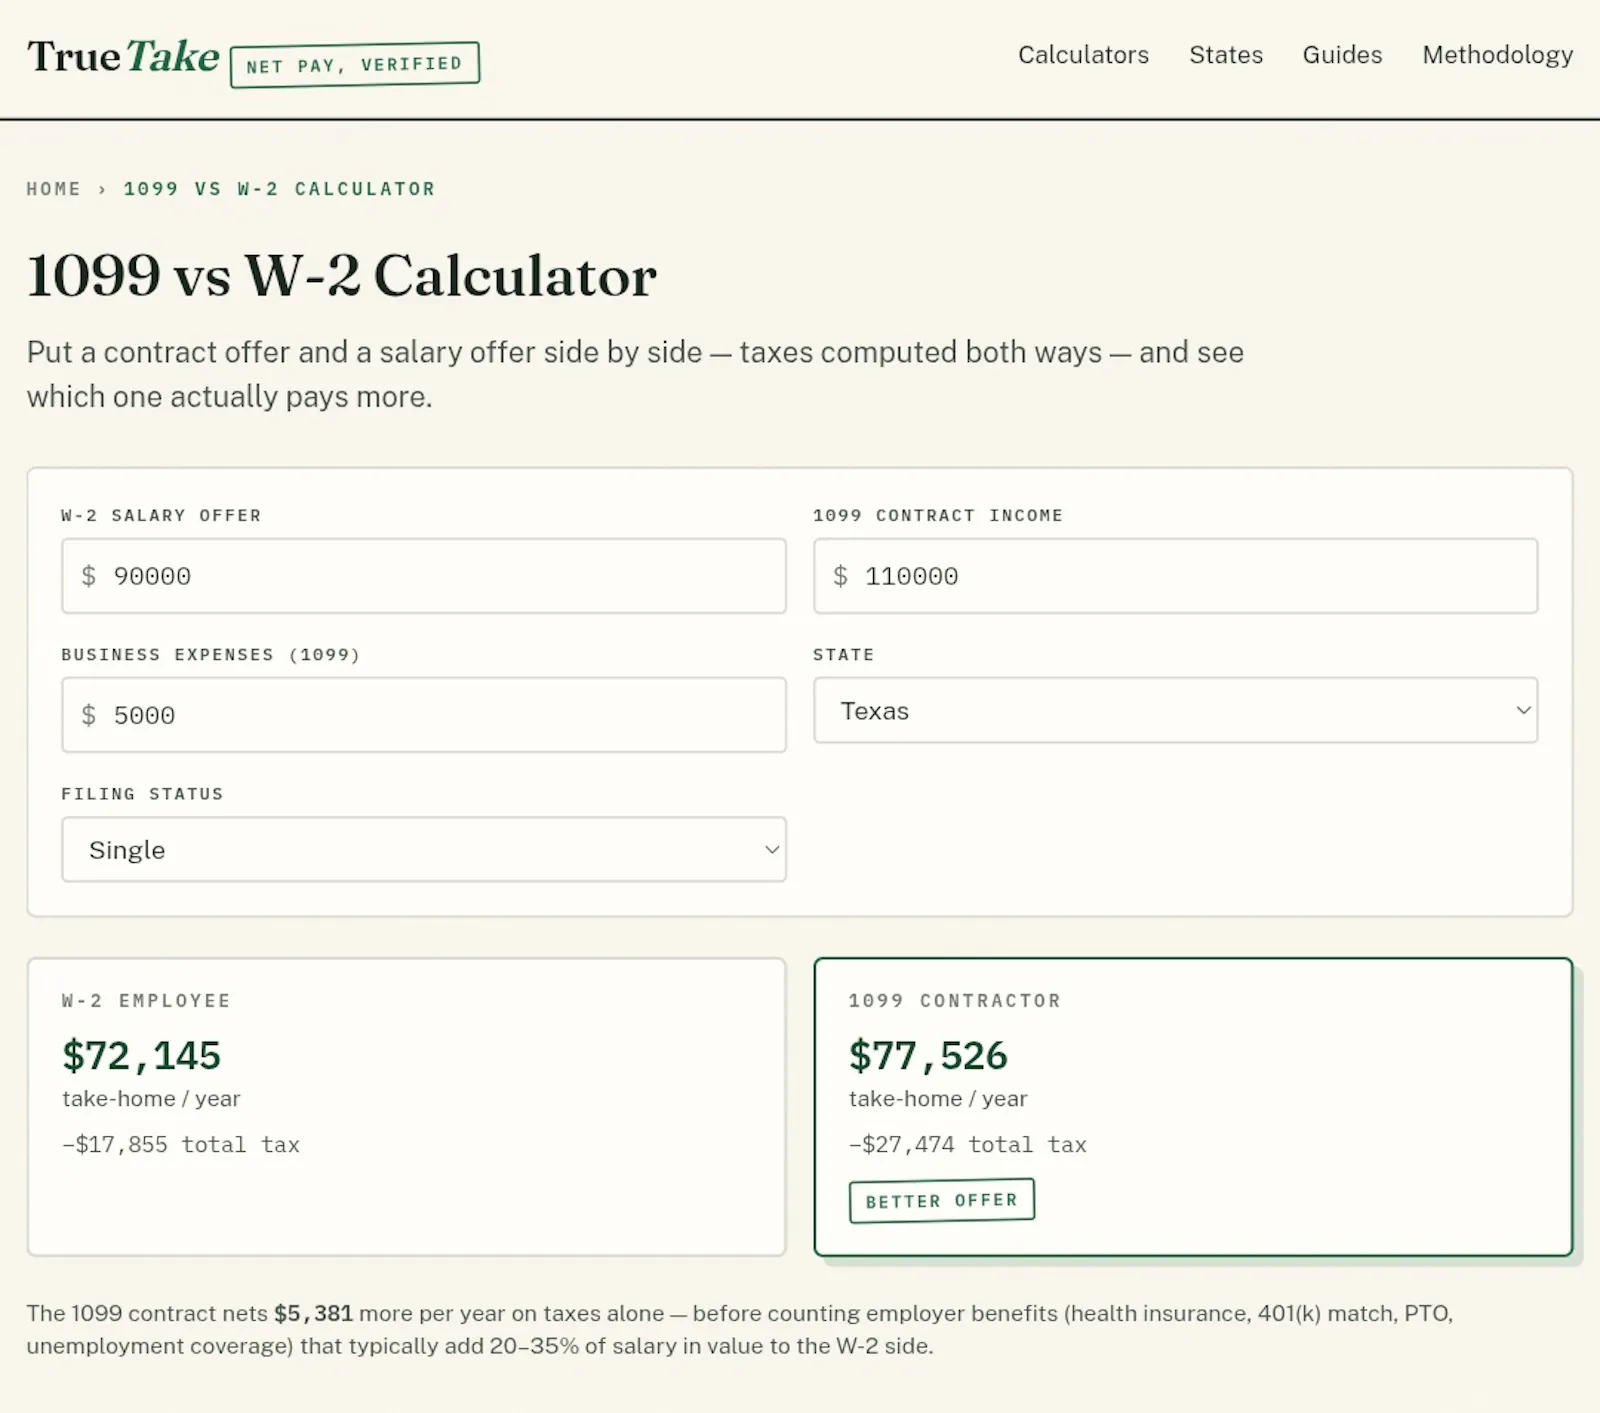Open the Methodology page
The width and height of the screenshot is (1600, 1413).
(x=1498, y=55)
